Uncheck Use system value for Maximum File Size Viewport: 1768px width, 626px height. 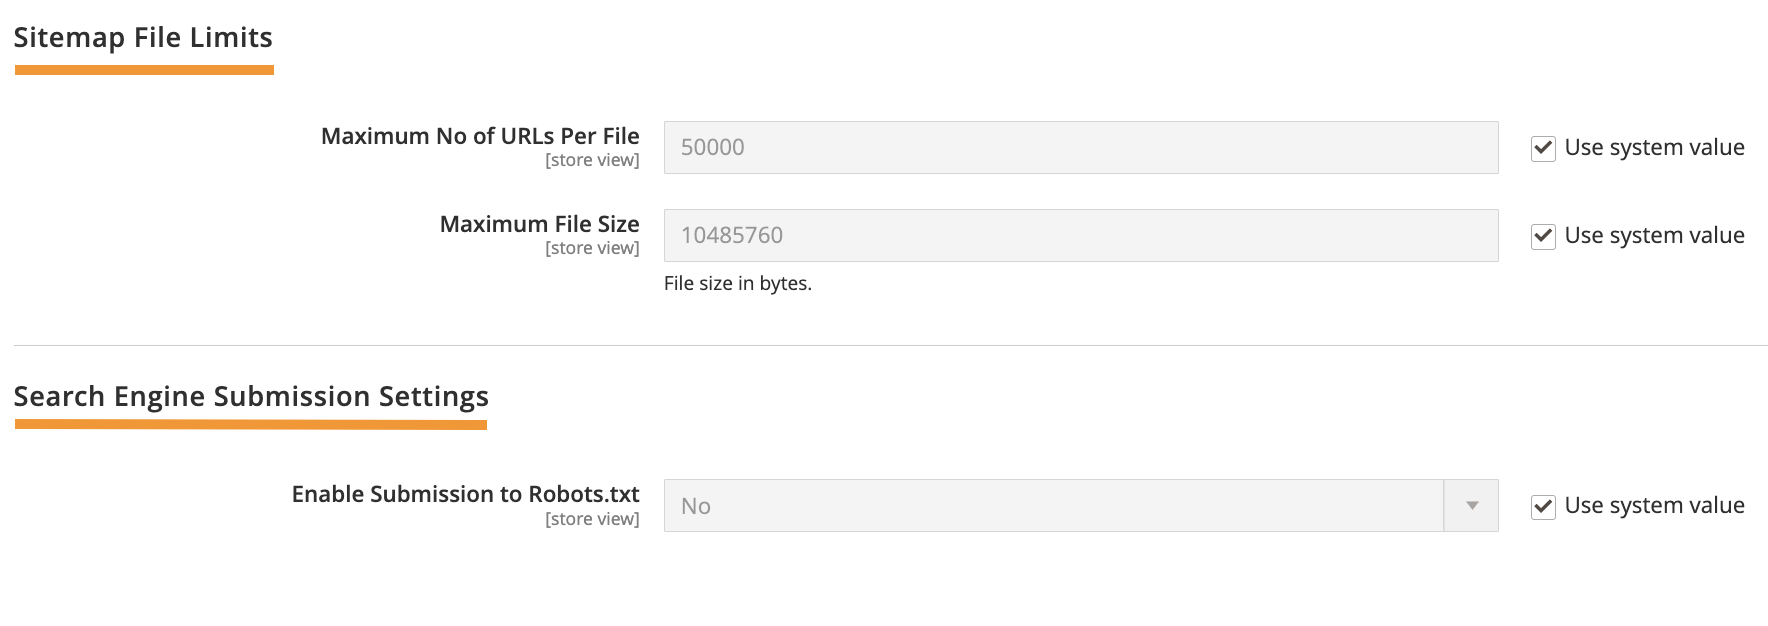pos(1542,236)
